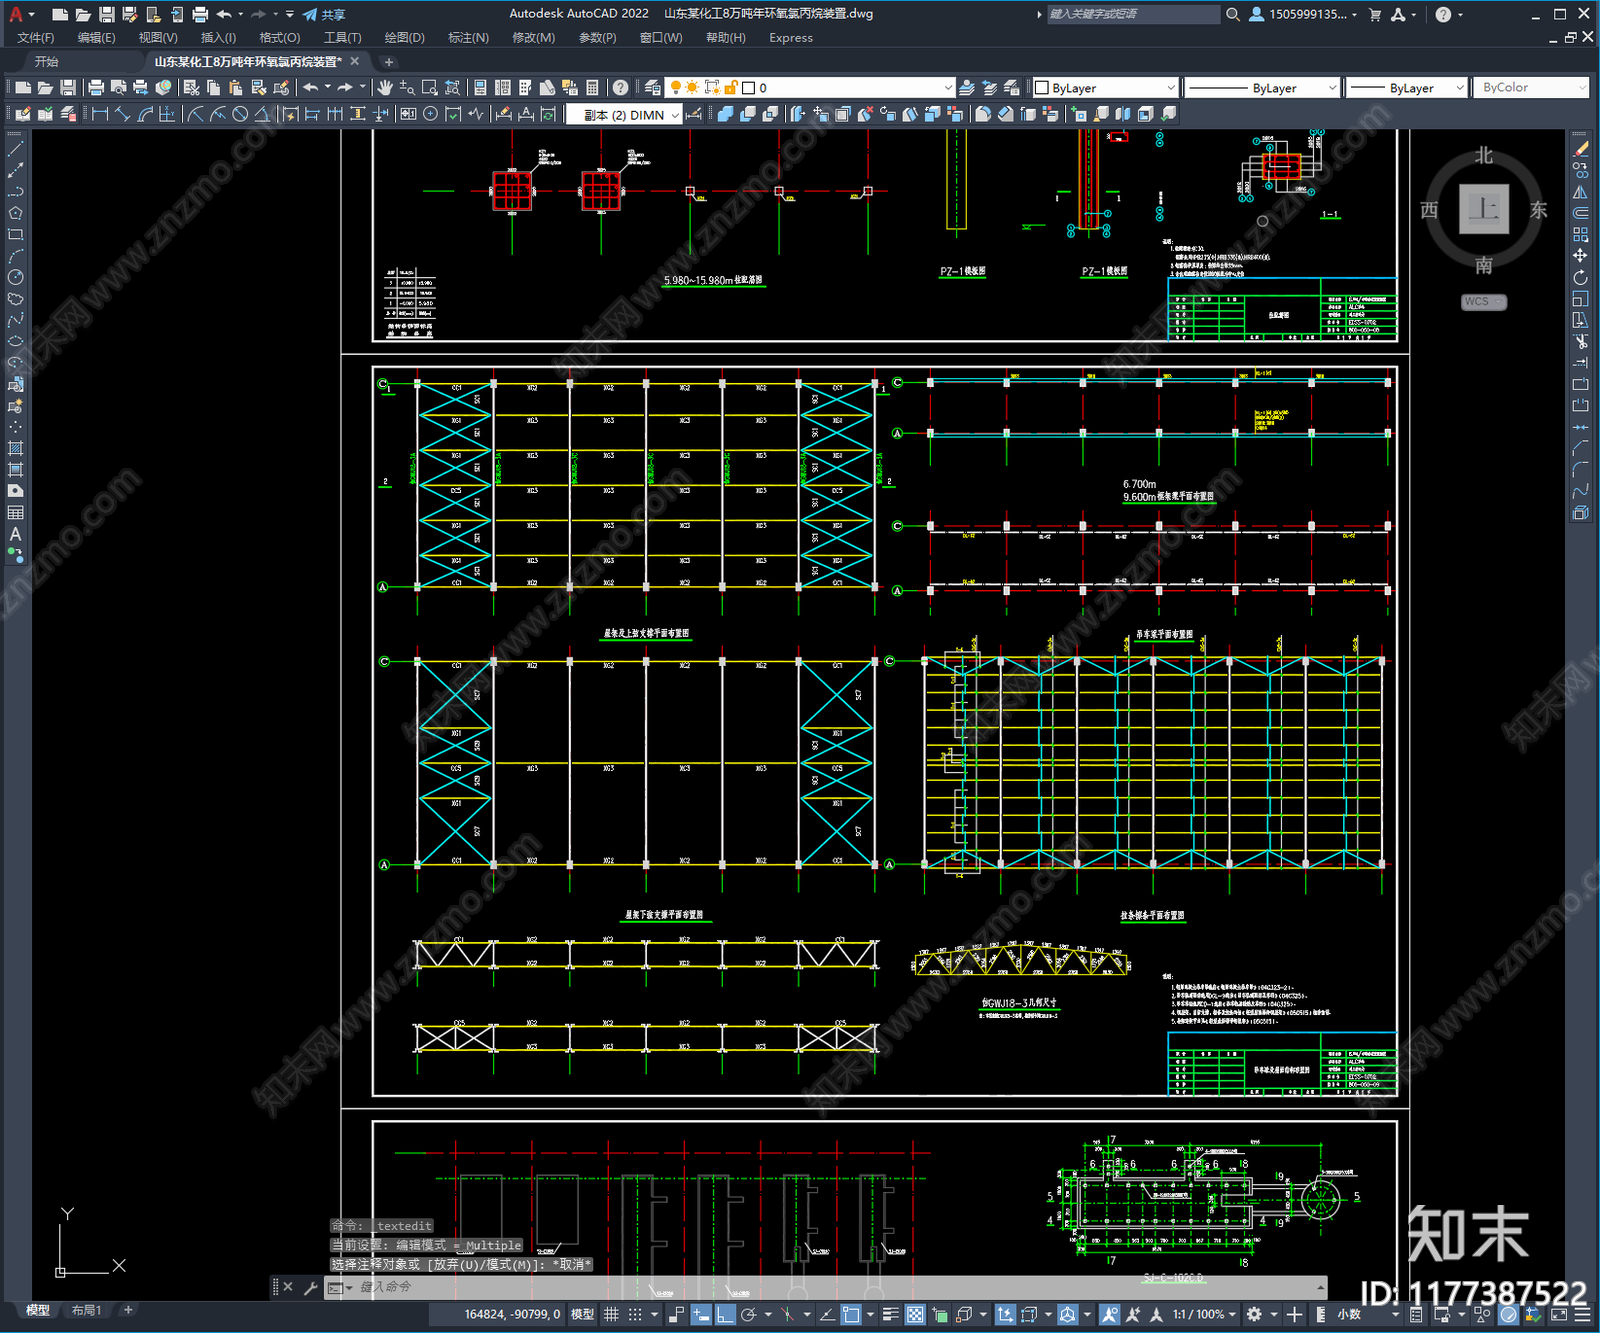The height and width of the screenshot is (1333, 1600).
Task: Open Layer Properties Manager icon
Action: pos(653,88)
